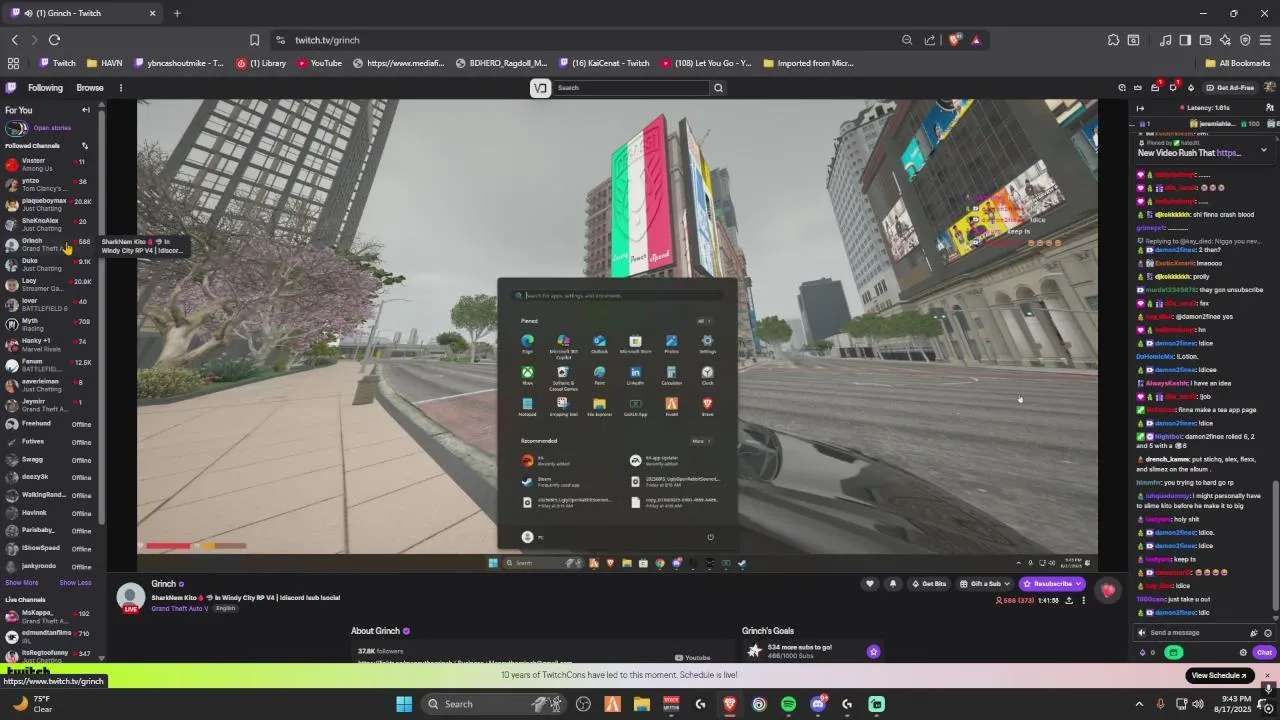Open stories link in sidebar
Image resolution: width=1280 pixels, height=720 pixels.
click(x=52, y=128)
